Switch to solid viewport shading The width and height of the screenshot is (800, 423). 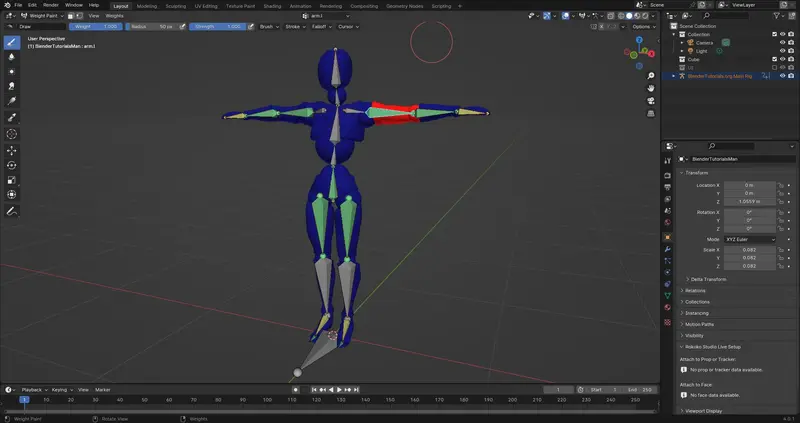629,16
